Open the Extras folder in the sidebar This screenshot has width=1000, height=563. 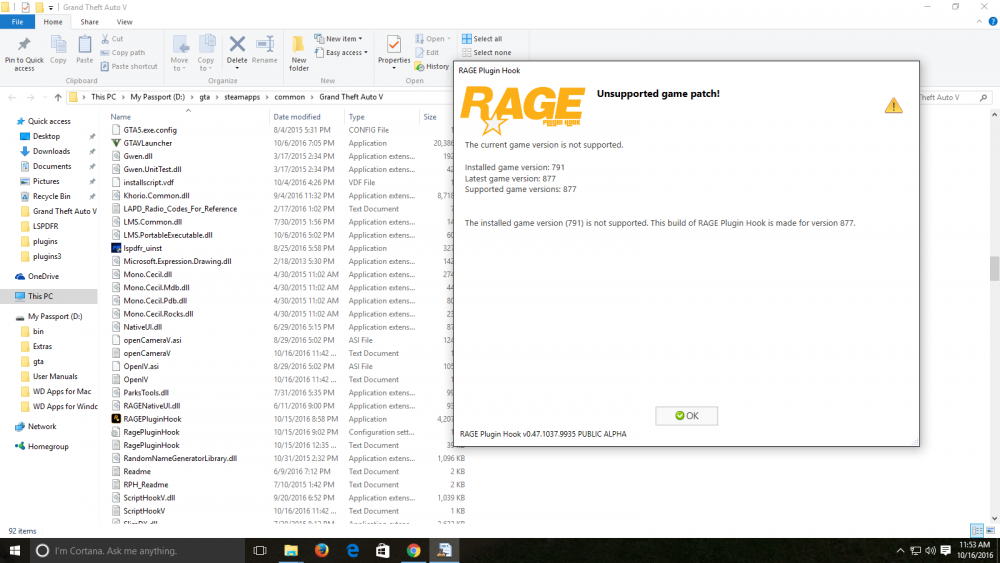click(x=42, y=346)
